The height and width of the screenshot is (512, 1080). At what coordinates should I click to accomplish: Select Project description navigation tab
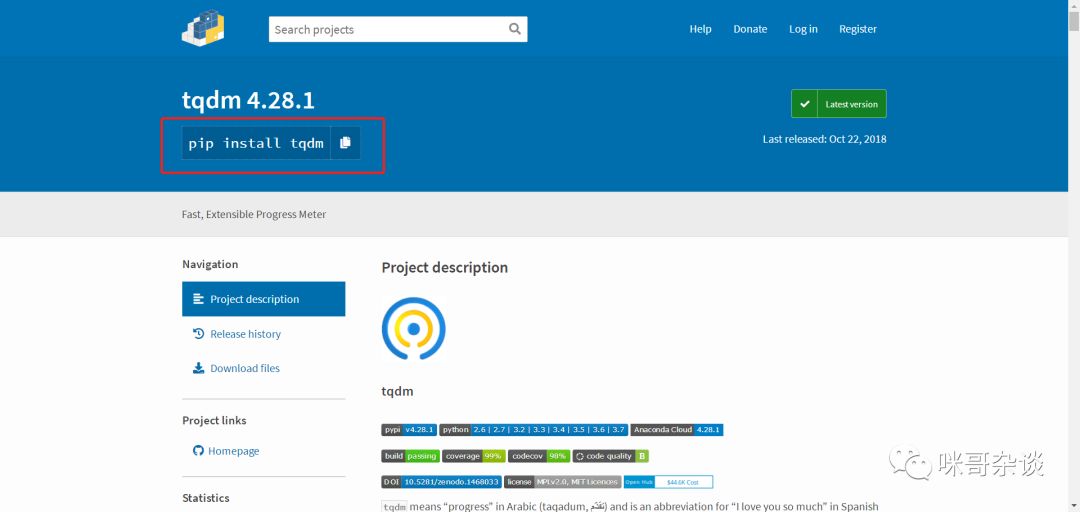(264, 299)
